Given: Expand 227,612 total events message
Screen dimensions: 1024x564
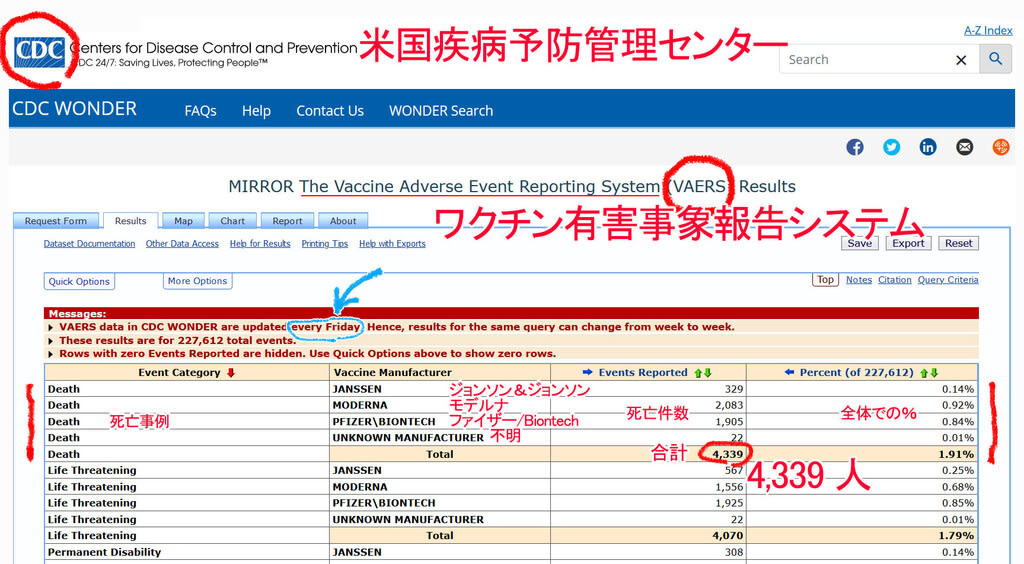Looking at the screenshot, I should coord(50,341).
